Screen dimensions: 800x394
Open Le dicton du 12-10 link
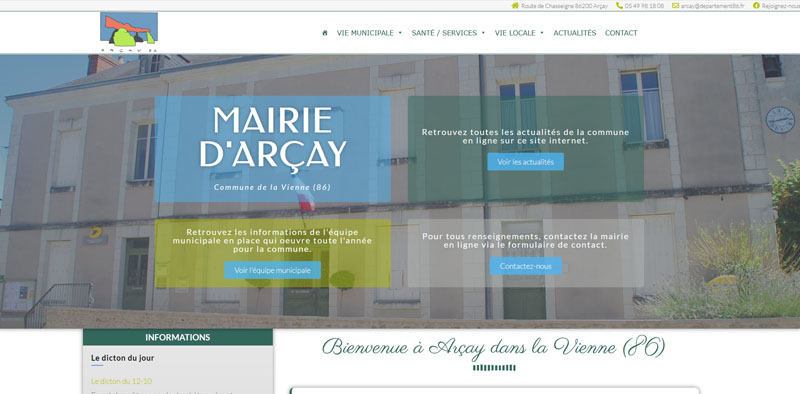click(121, 381)
